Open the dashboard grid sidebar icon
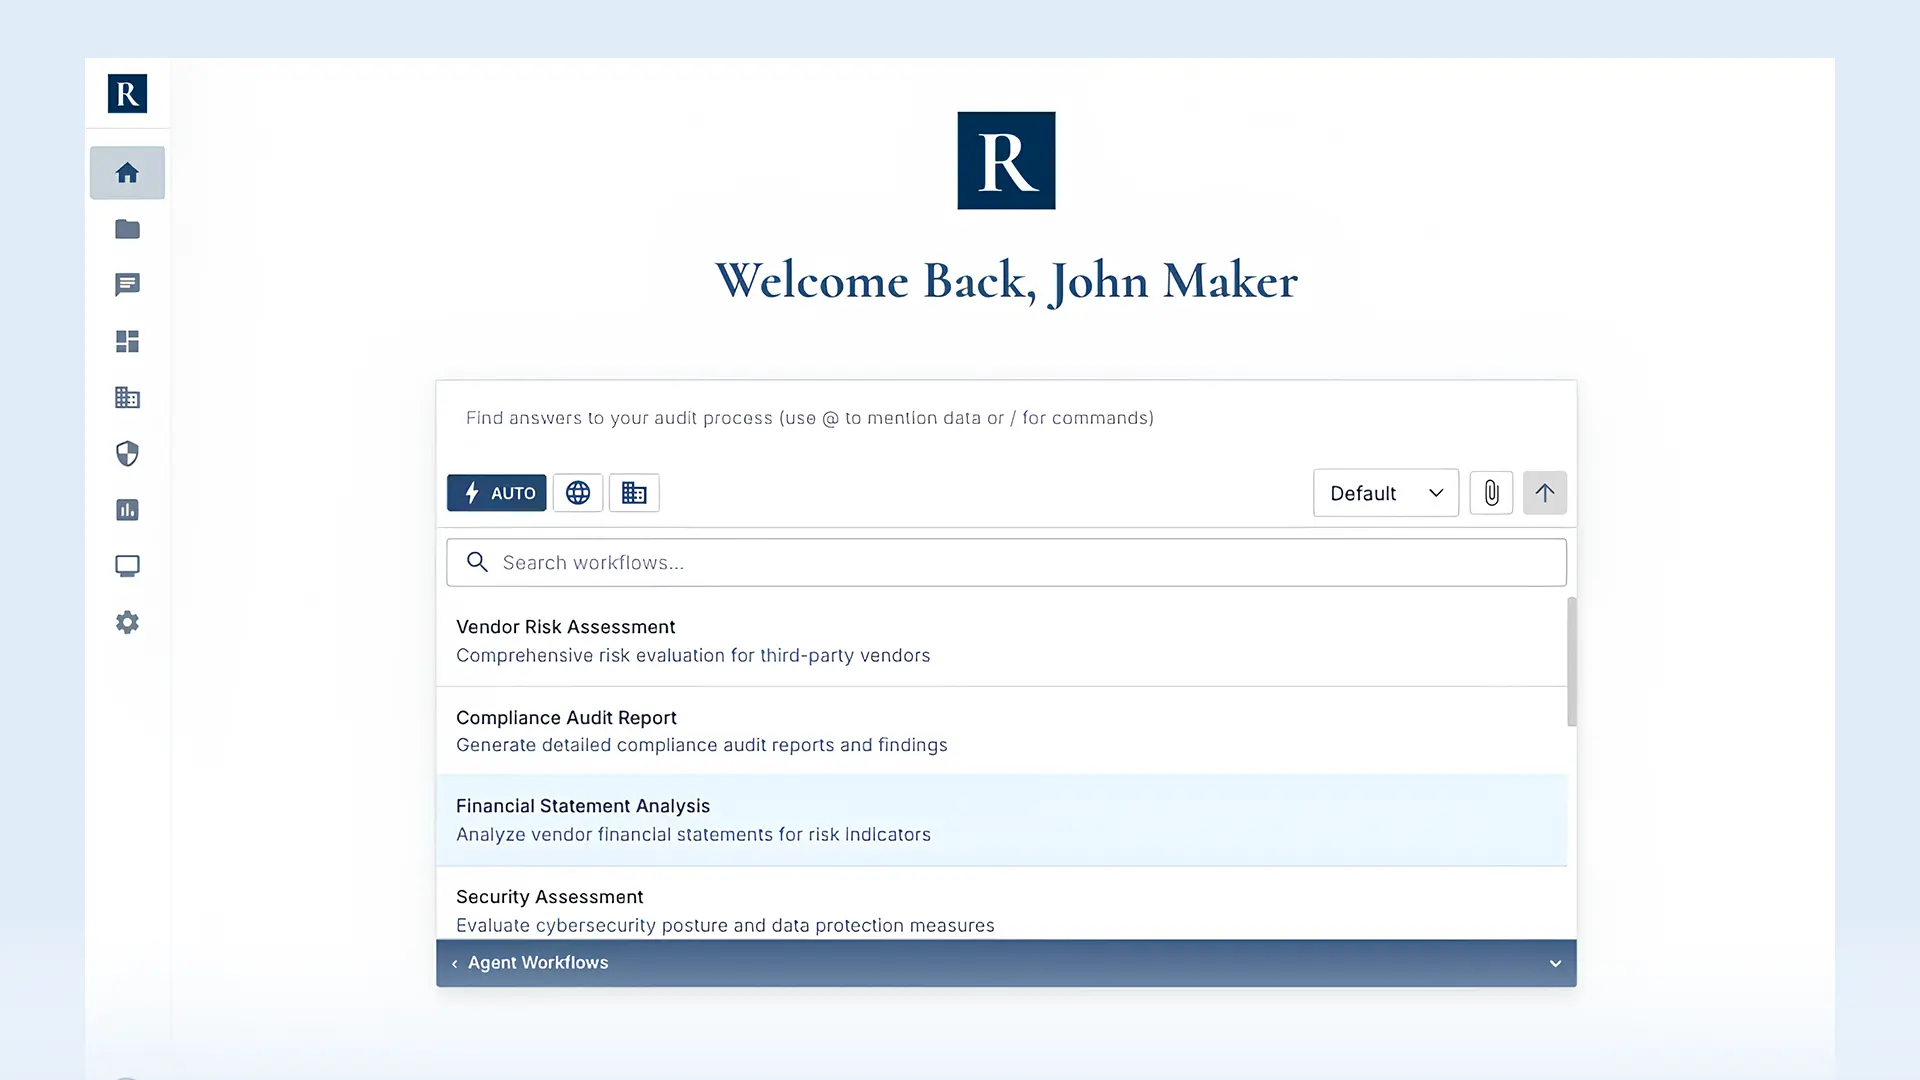The height and width of the screenshot is (1080, 1920). [127, 341]
